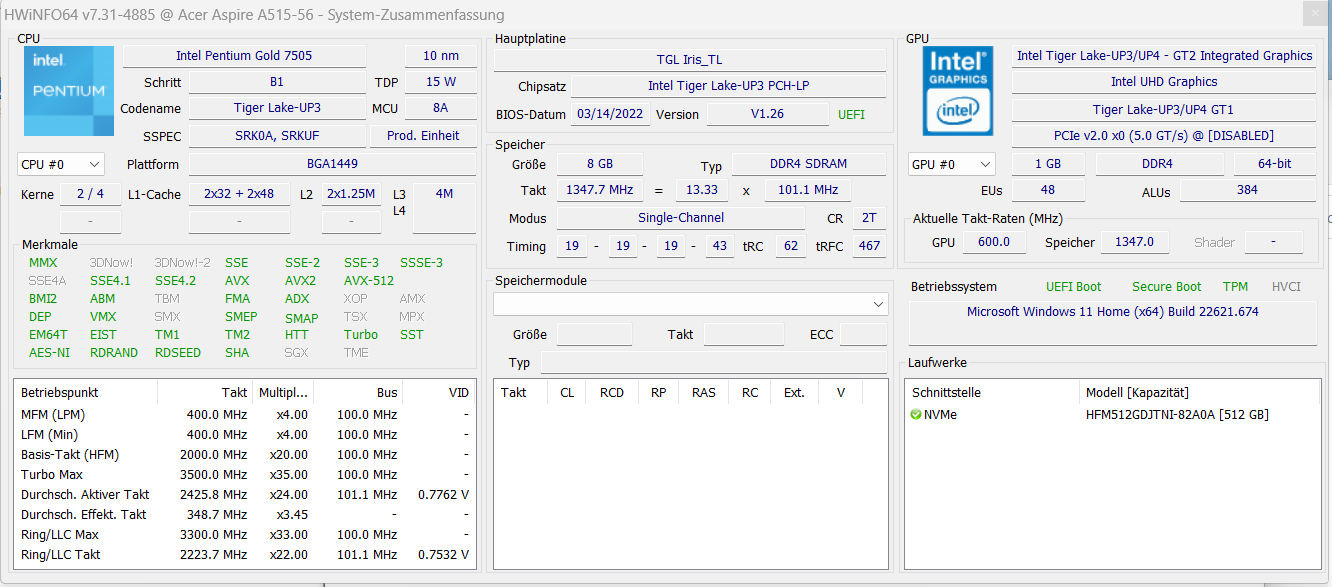
Task: Click the SSPEC value SRK0A, SRKUF
Action: tap(277, 136)
